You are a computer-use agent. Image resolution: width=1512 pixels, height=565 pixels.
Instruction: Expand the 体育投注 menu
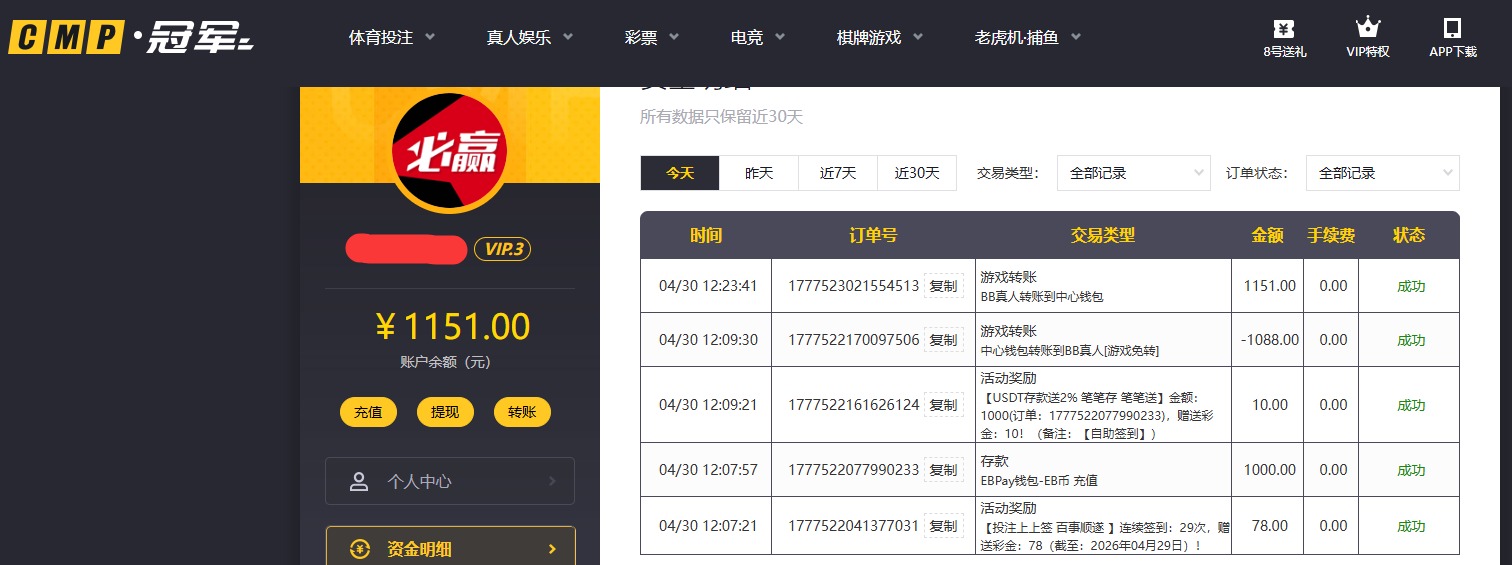[391, 37]
